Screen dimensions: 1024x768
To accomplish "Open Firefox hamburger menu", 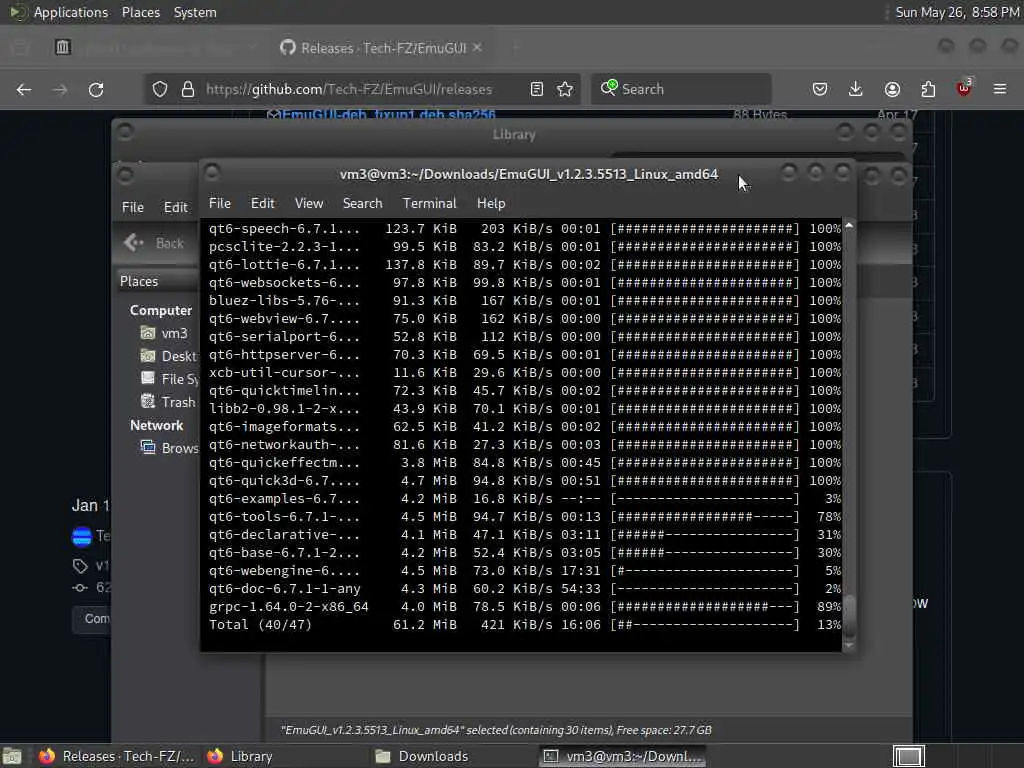I will [1000, 89].
